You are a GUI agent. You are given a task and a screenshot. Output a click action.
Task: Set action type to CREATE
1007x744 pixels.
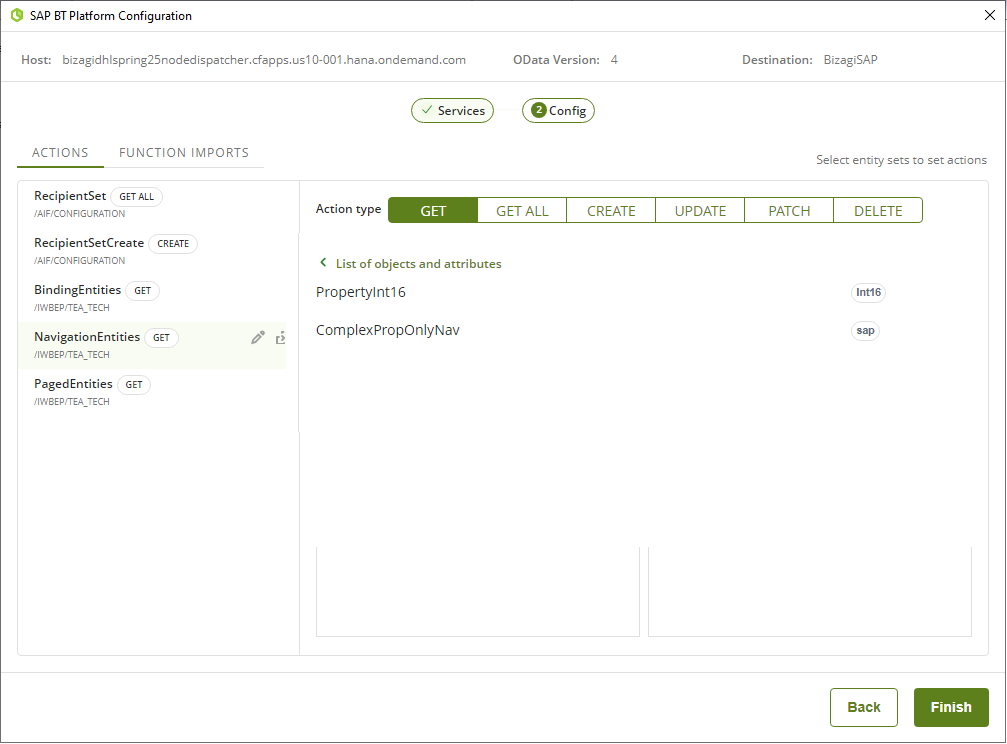611,210
